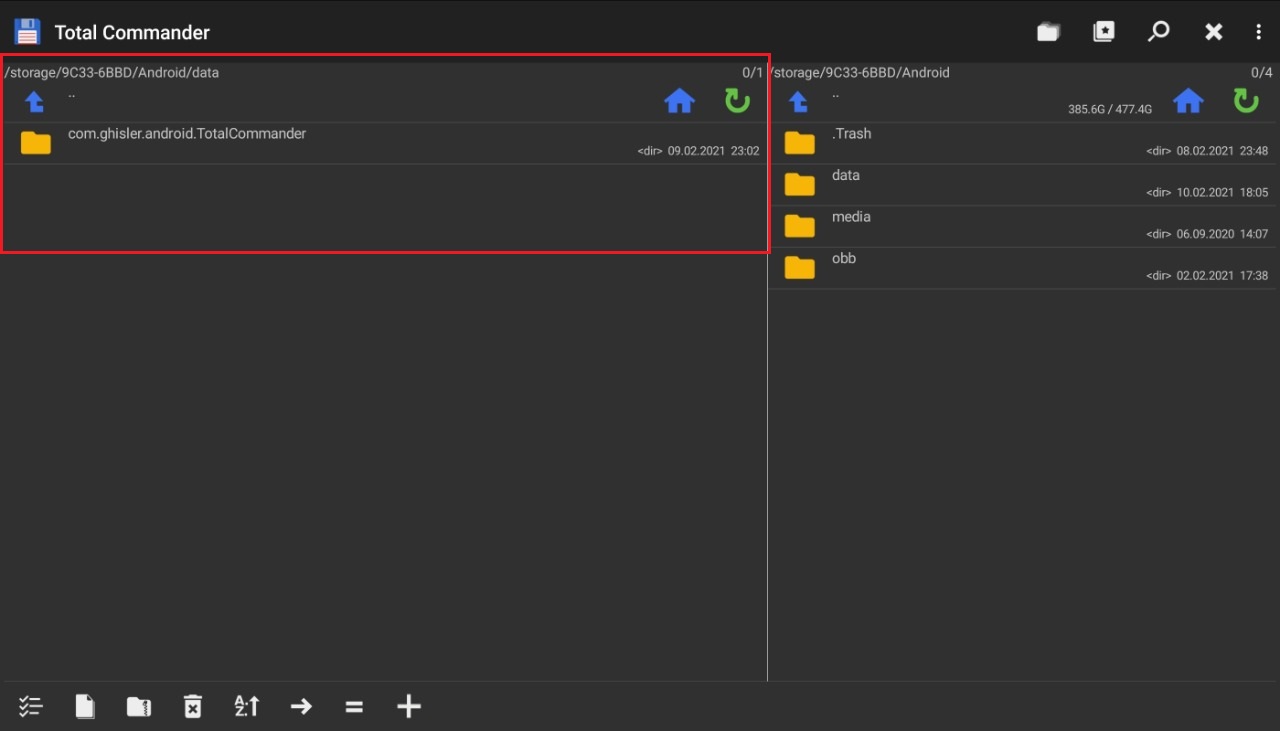This screenshot has width=1280, height=731.
Task: Click the date 08.02.2021 23:48
Action: click(x=1222, y=151)
